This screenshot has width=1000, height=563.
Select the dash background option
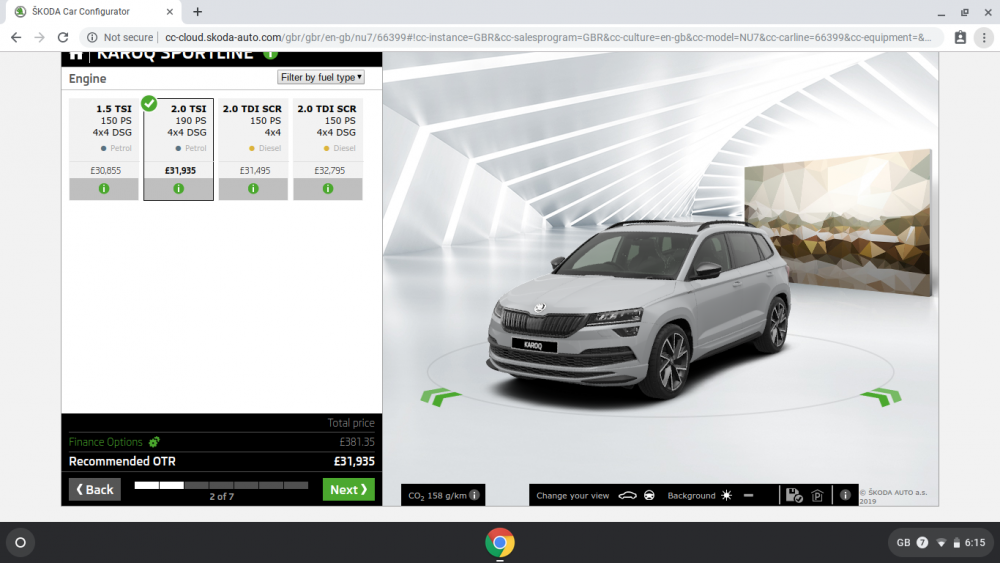(x=748, y=495)
